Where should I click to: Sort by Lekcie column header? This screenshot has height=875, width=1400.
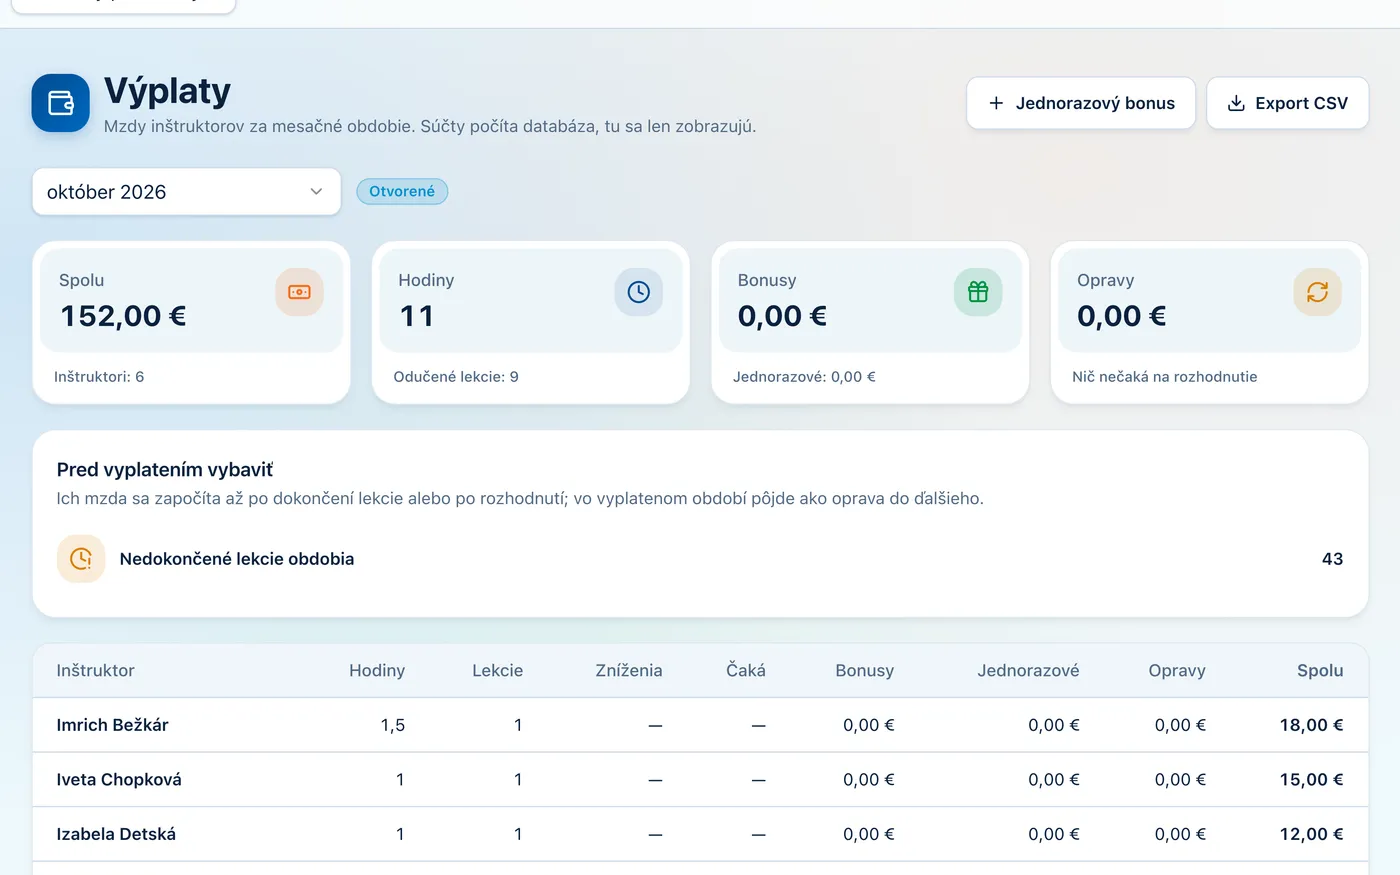click(497, 671)
